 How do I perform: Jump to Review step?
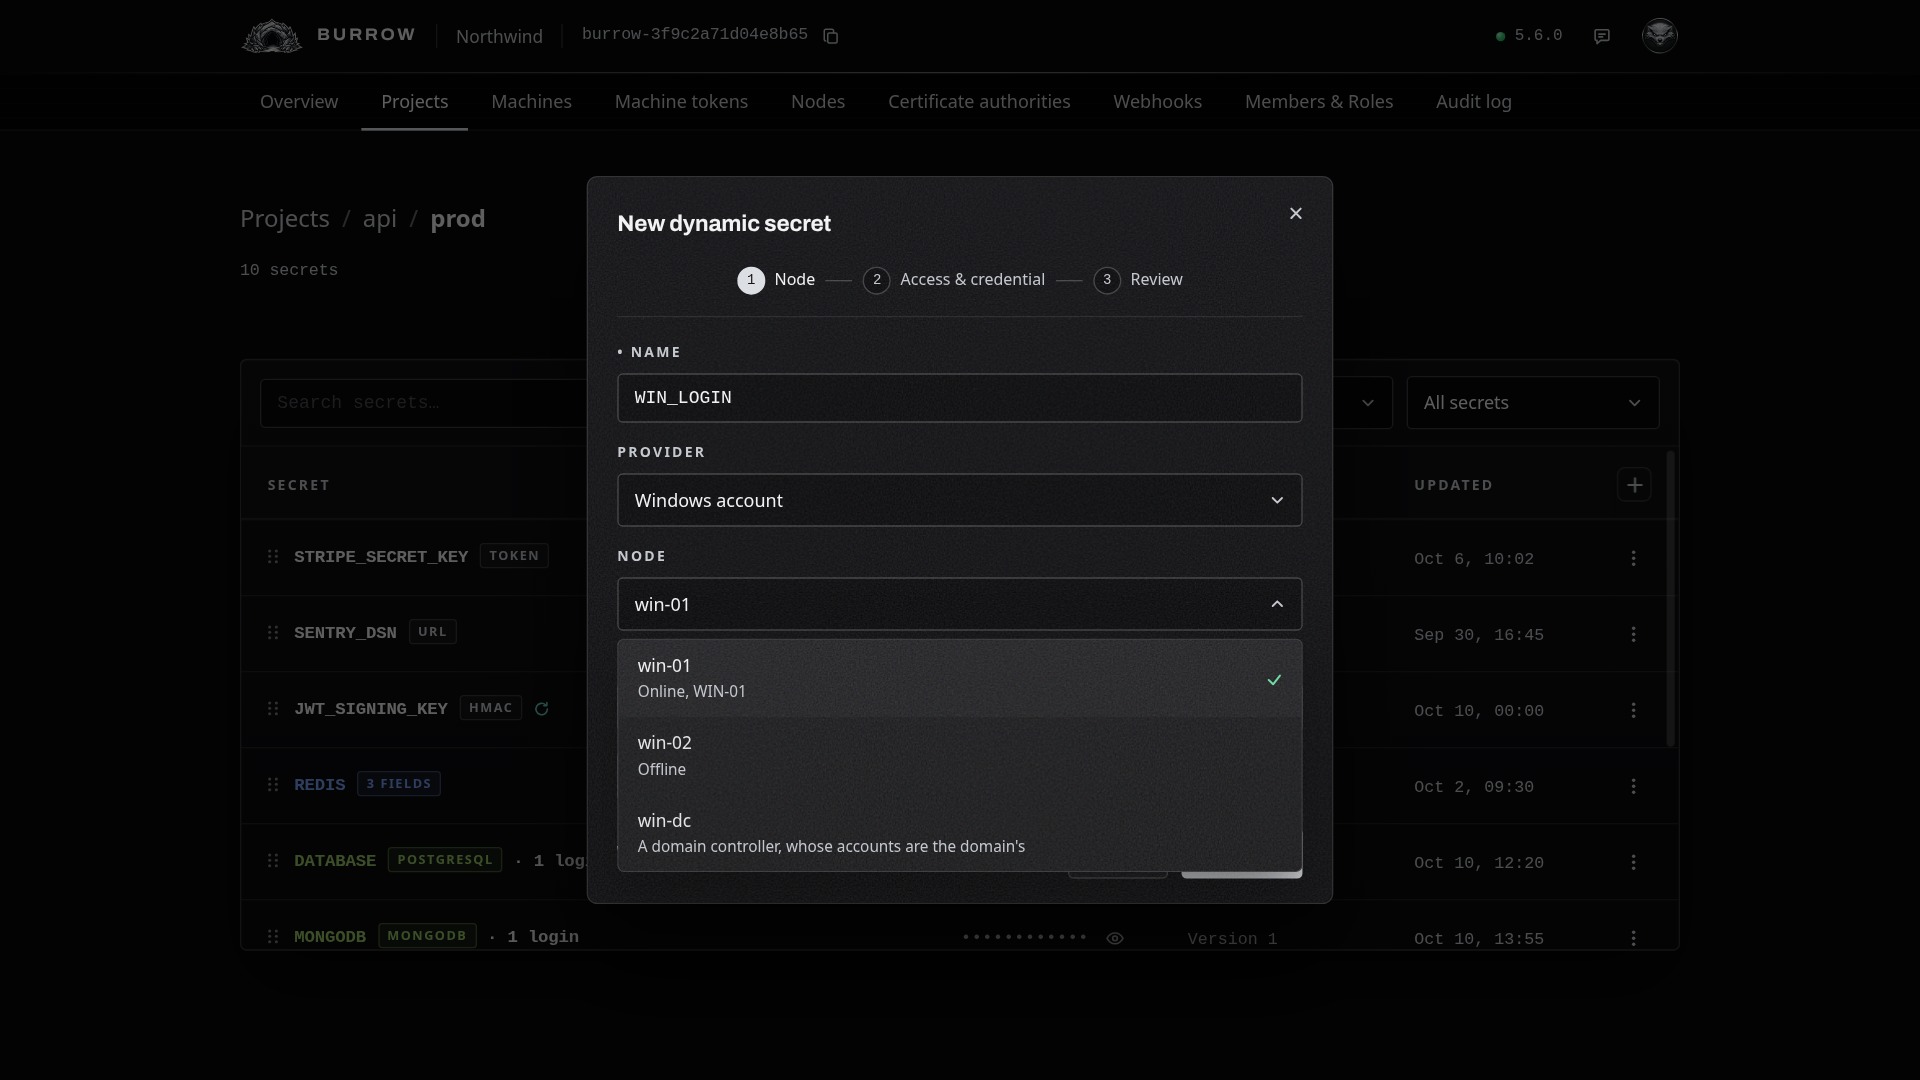[1138, 280]
